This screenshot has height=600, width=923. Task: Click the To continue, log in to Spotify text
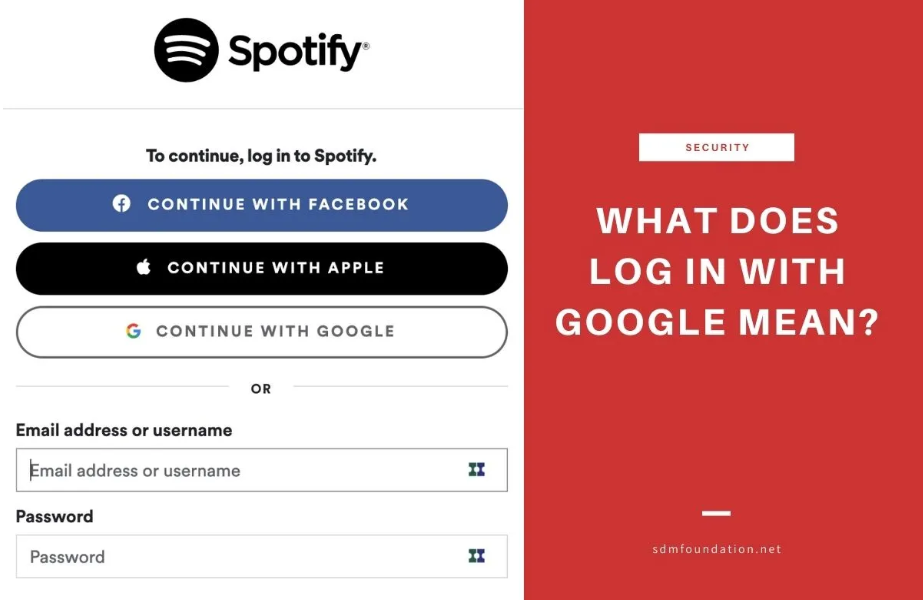click(261, 155)
